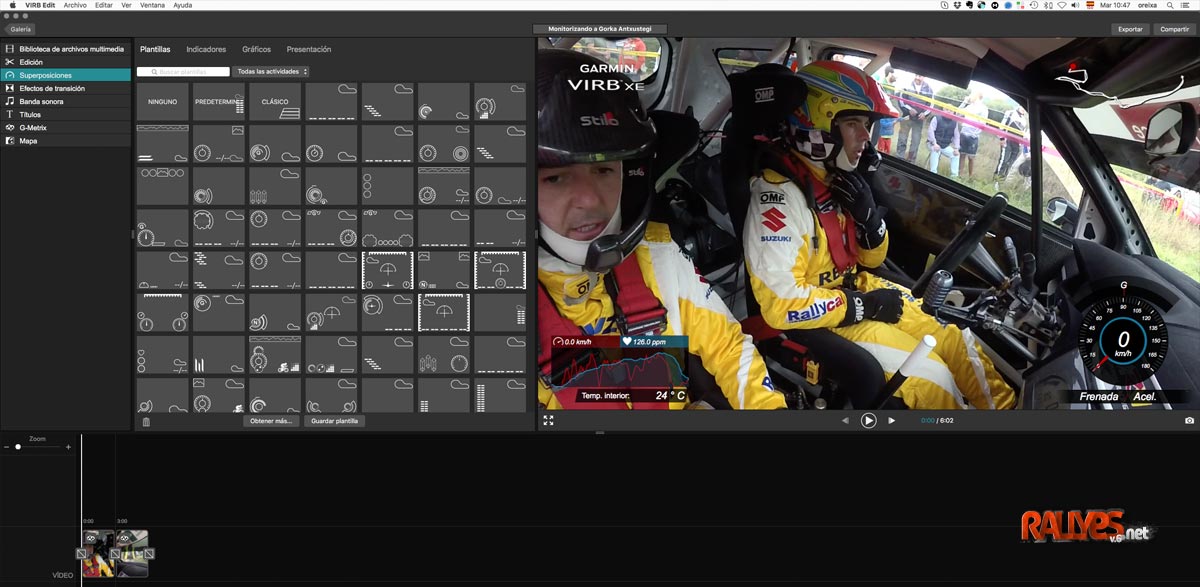Open the Edición scissors section
The width and height of the screenshot is (1200, 587).
[x=65, y=62]
